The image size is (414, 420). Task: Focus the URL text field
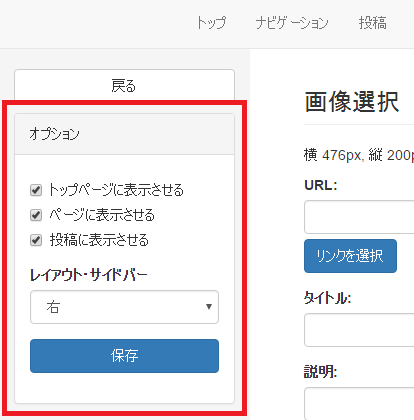[x=359, y=217]
